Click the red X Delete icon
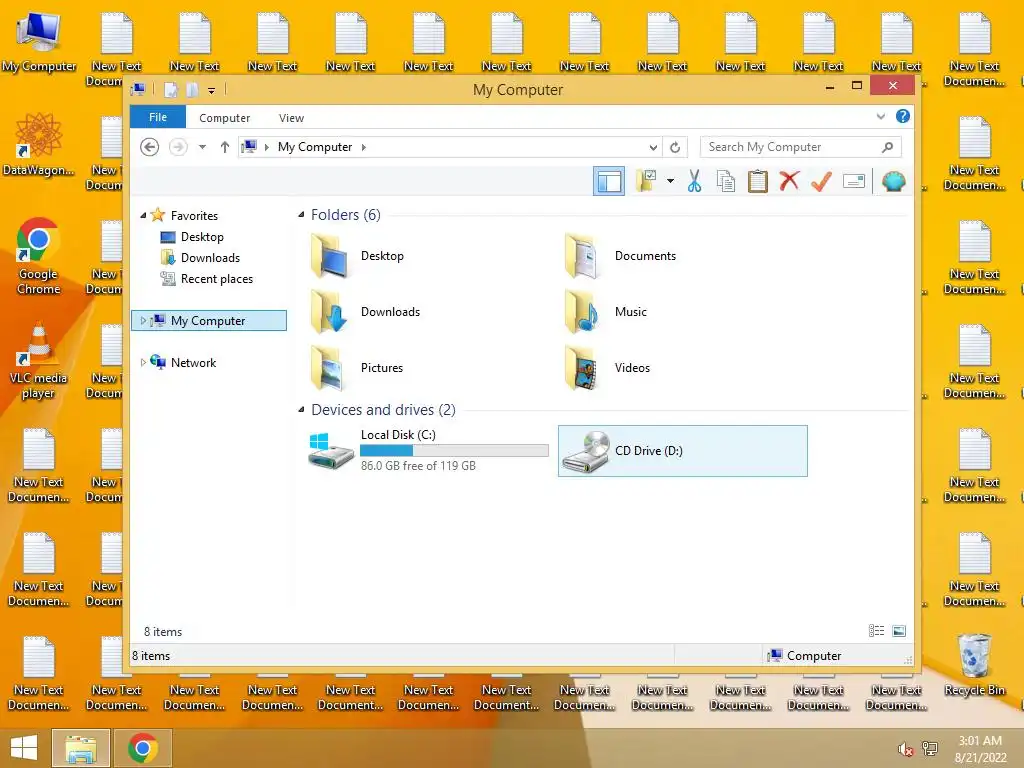 pos(790,181)
